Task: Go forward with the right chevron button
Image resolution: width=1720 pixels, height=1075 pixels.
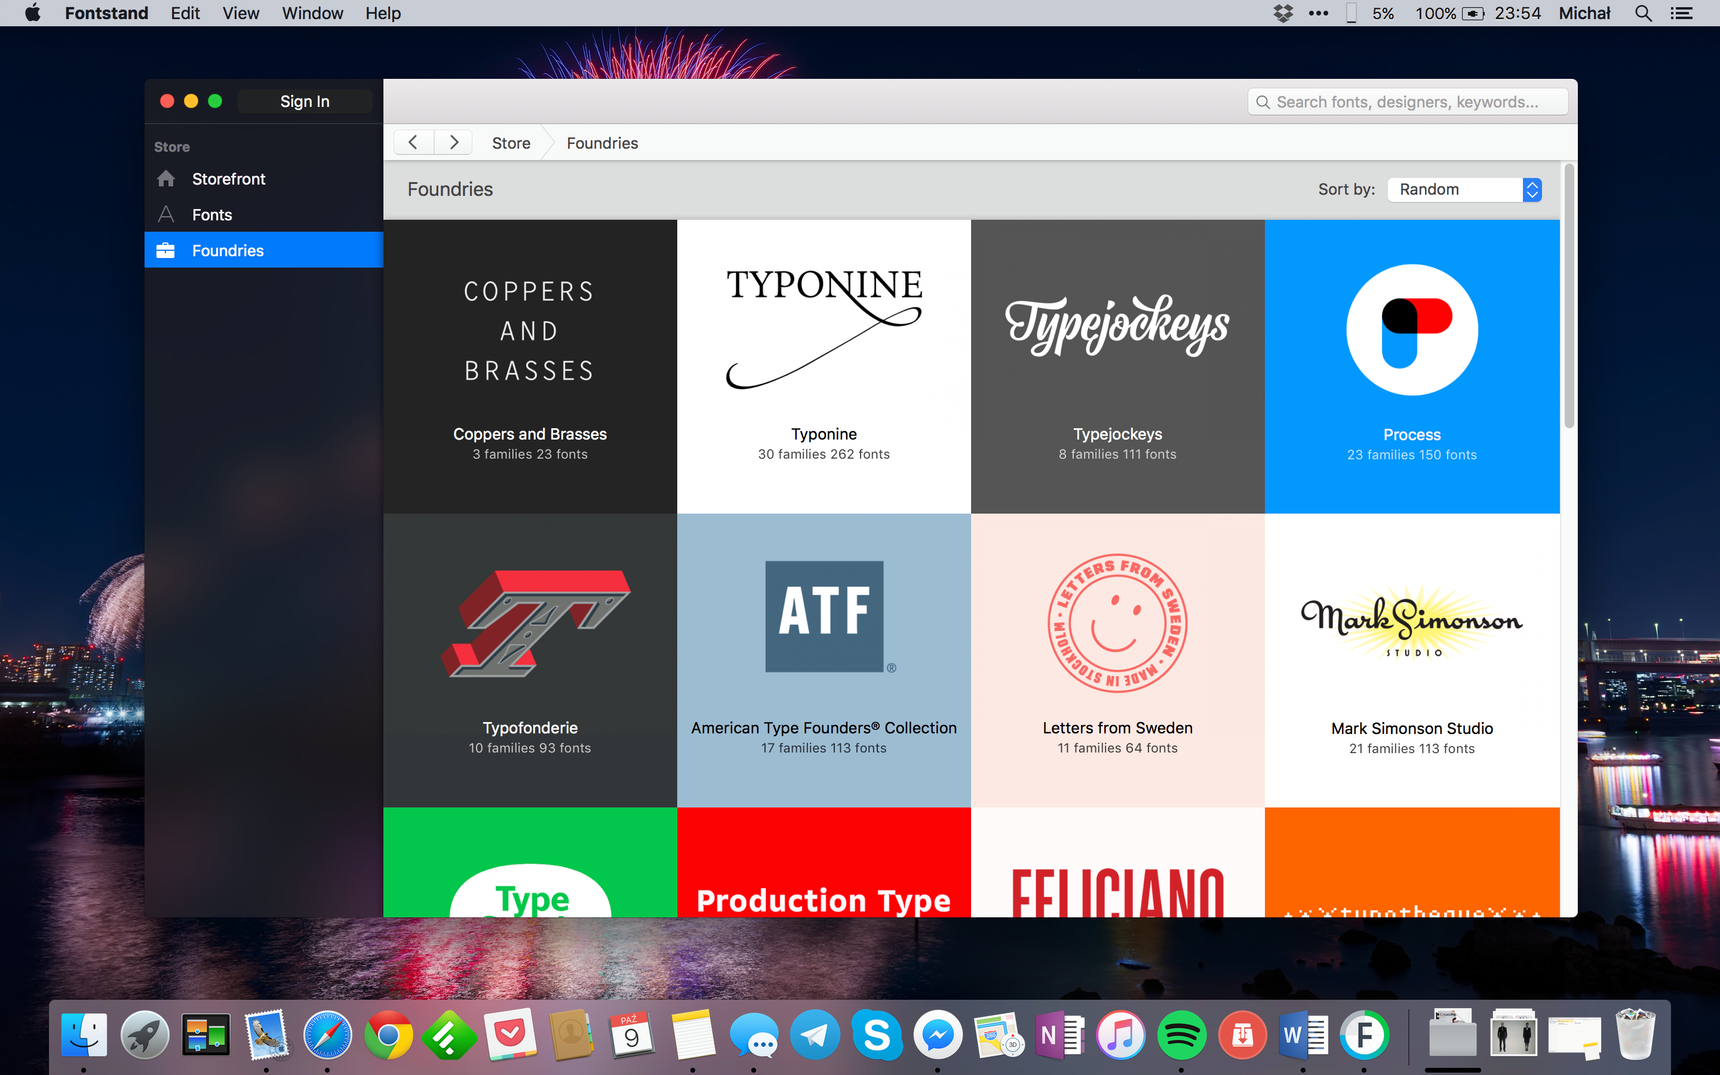Action: (454, 142)
